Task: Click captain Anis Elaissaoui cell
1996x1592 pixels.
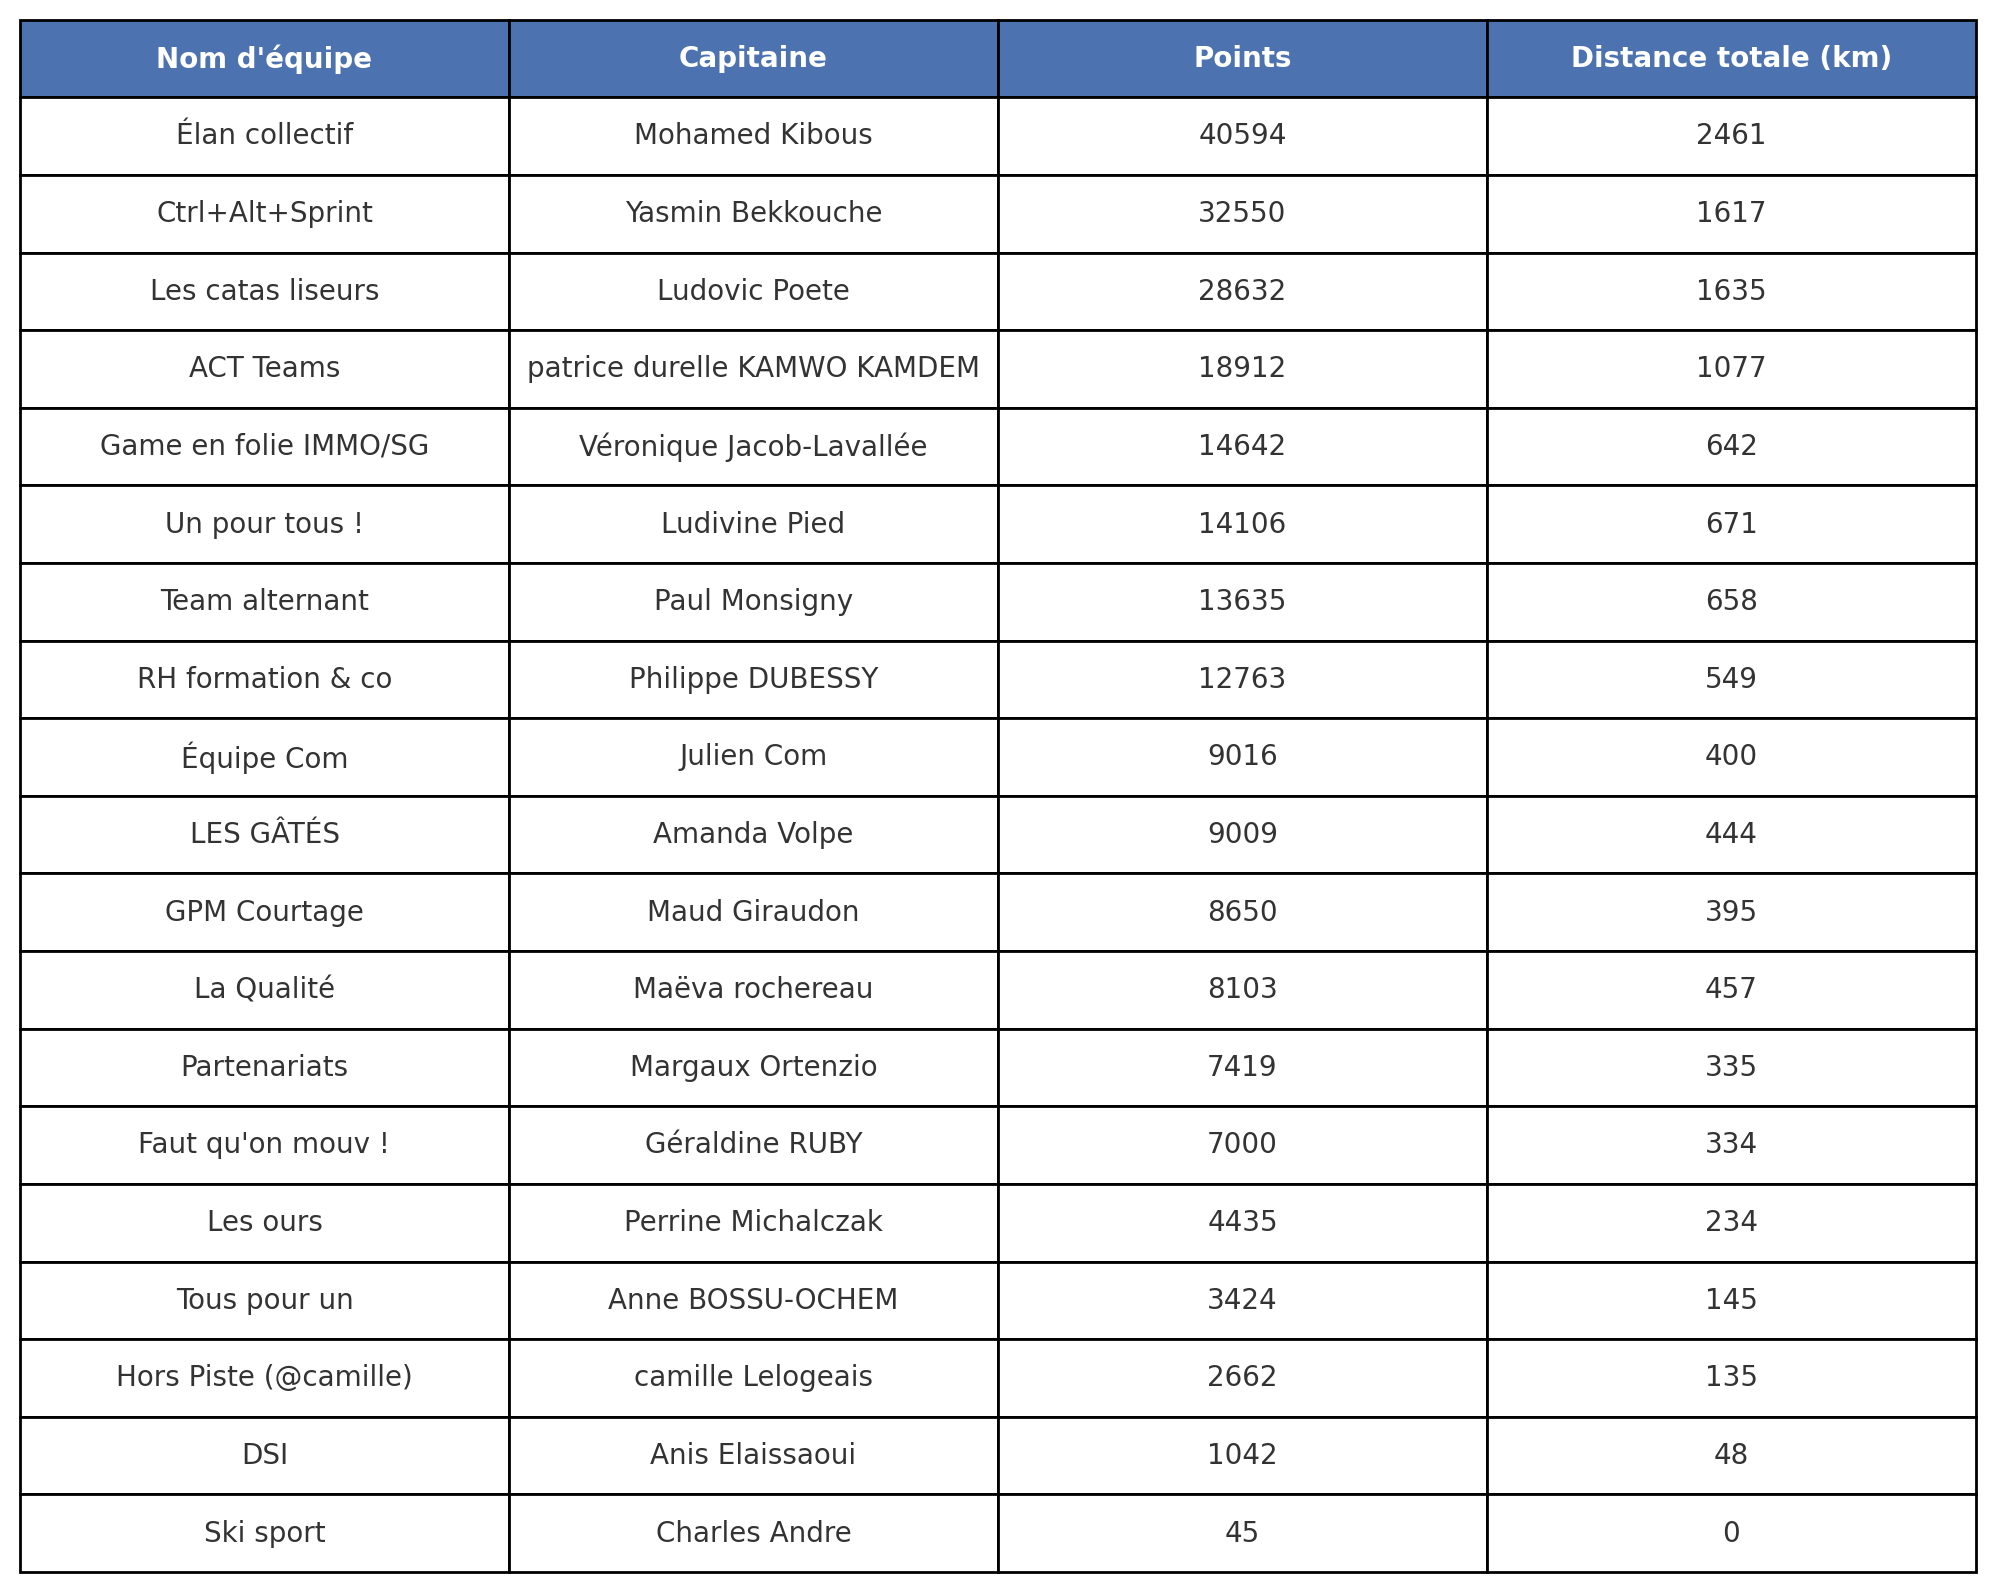Action: pos(753,1455)
